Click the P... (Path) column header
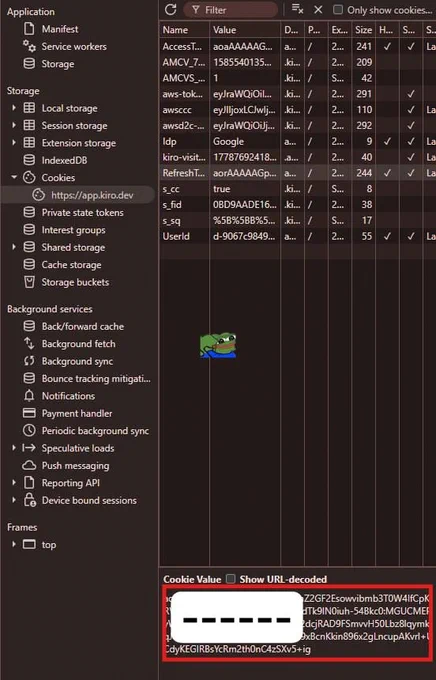Image resolution: width=436 pixels, height=680 pixels. 316,30
